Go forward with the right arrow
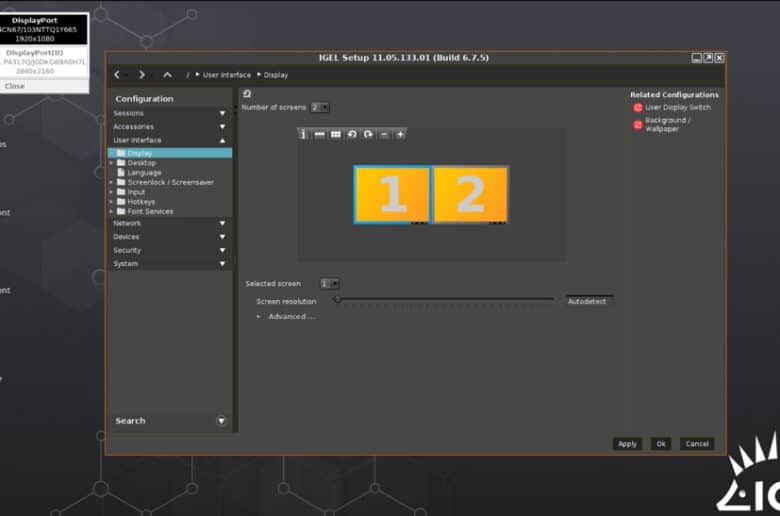 [142, 75]
